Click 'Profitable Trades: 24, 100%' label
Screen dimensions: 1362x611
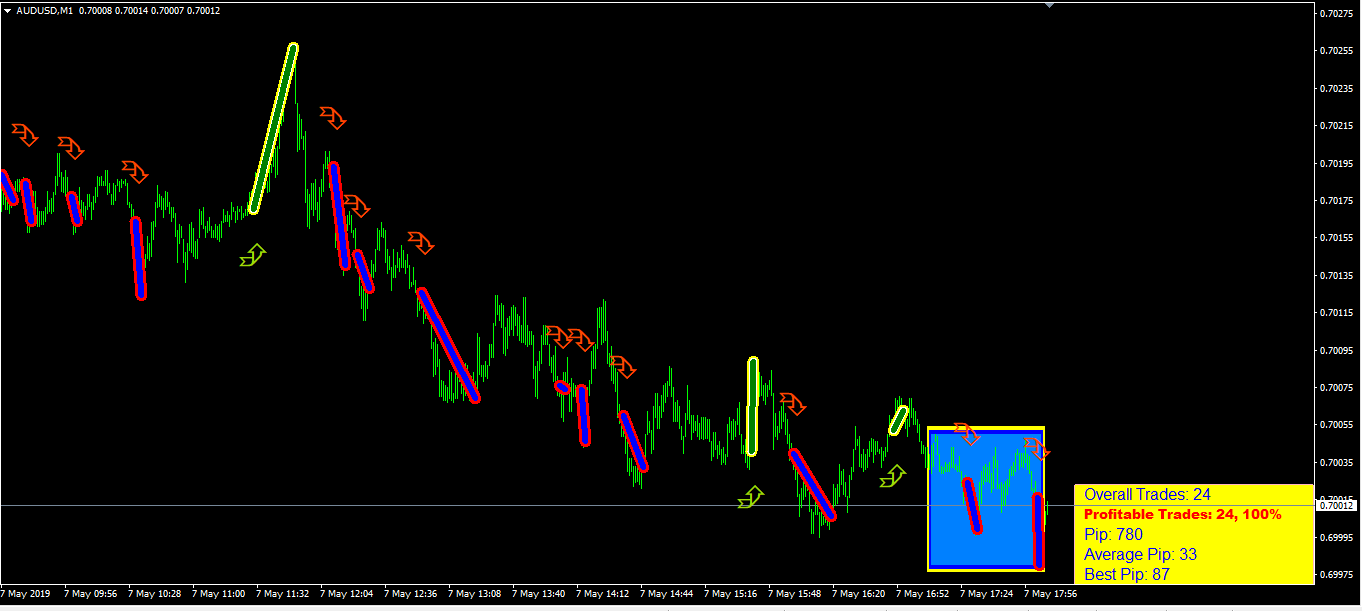tap(1183, 514)
